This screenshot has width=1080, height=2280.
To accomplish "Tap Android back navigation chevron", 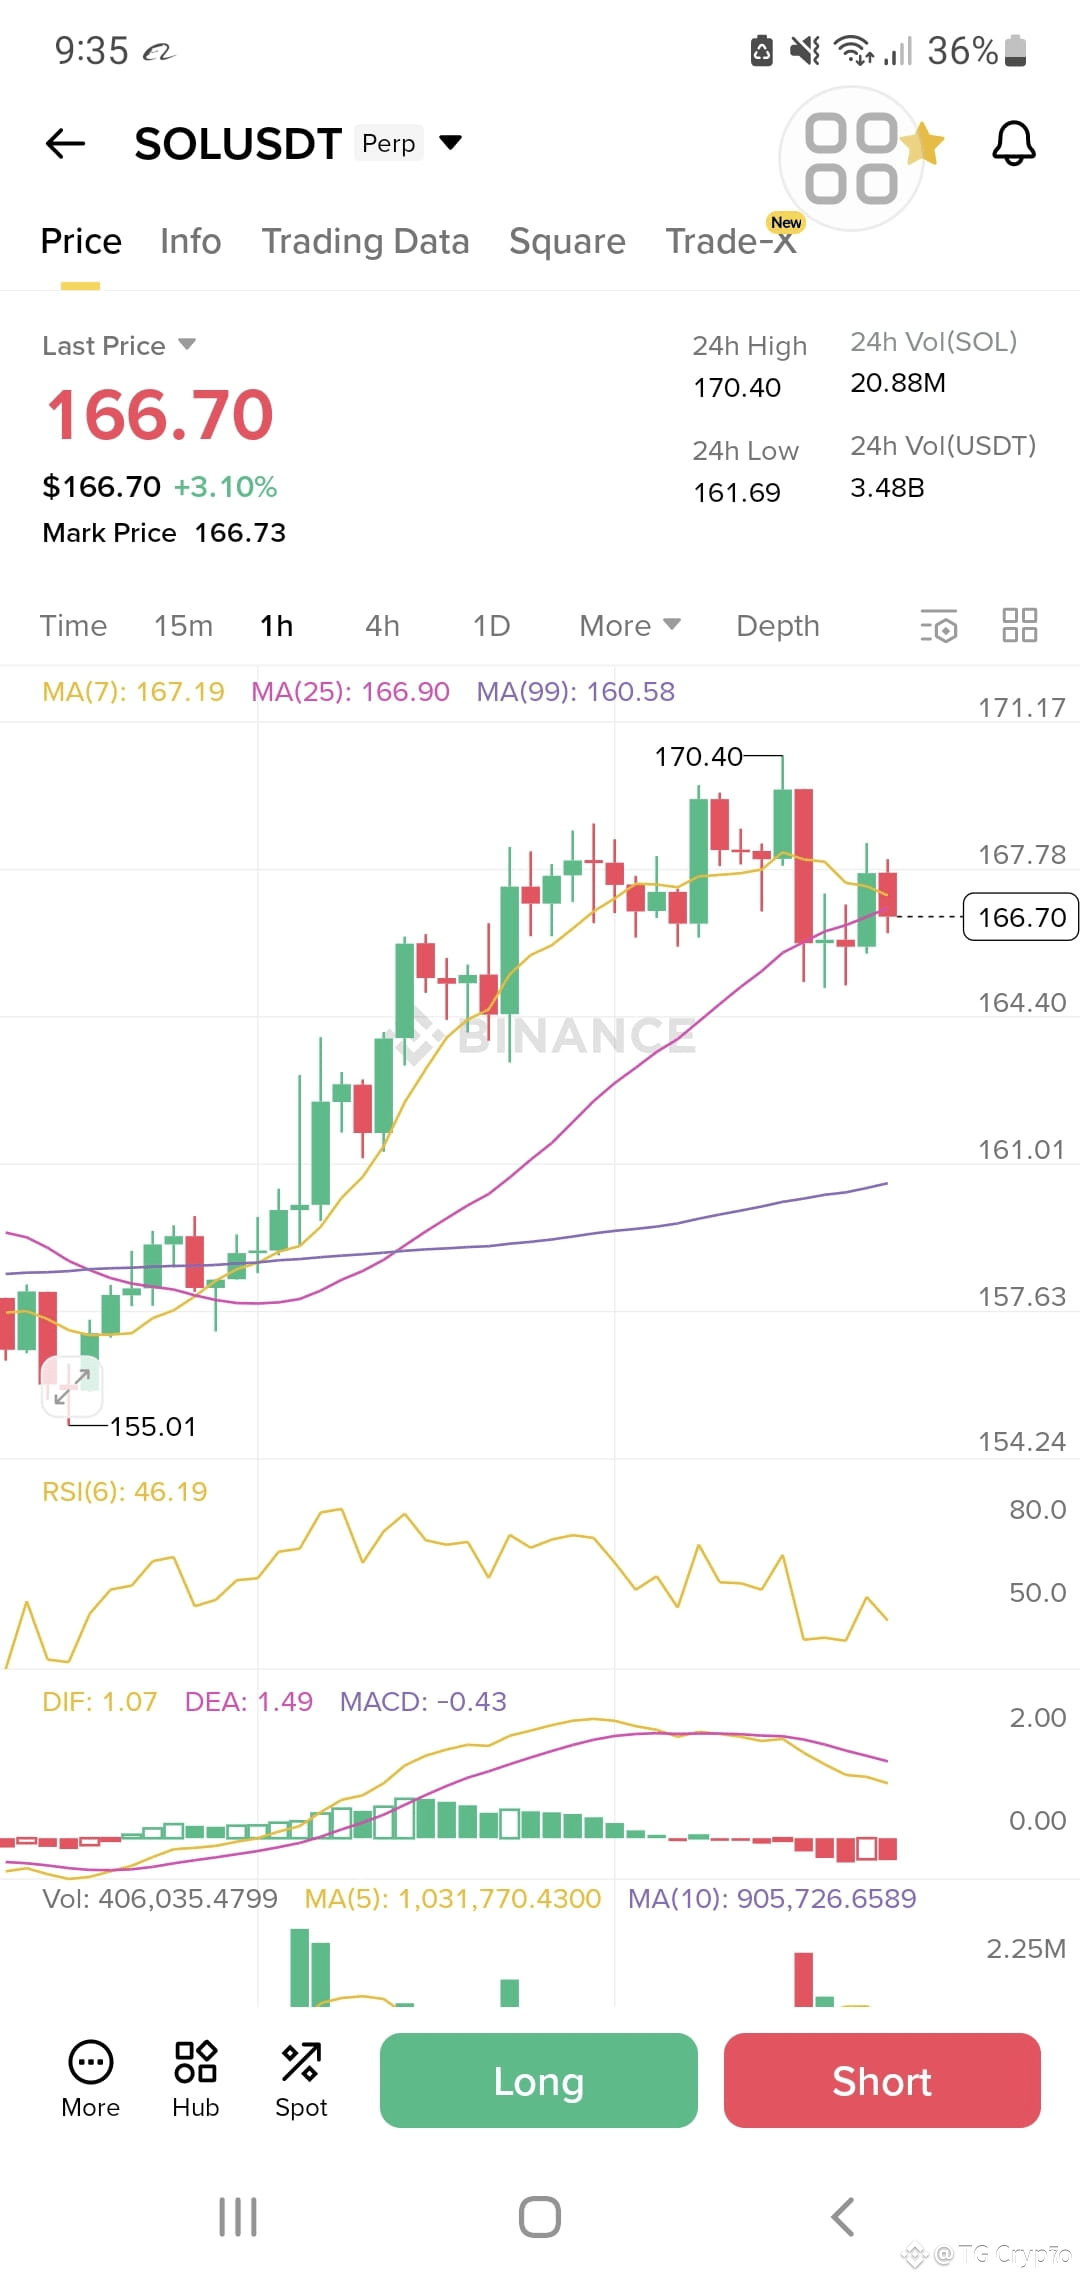I will [843, 2217].
